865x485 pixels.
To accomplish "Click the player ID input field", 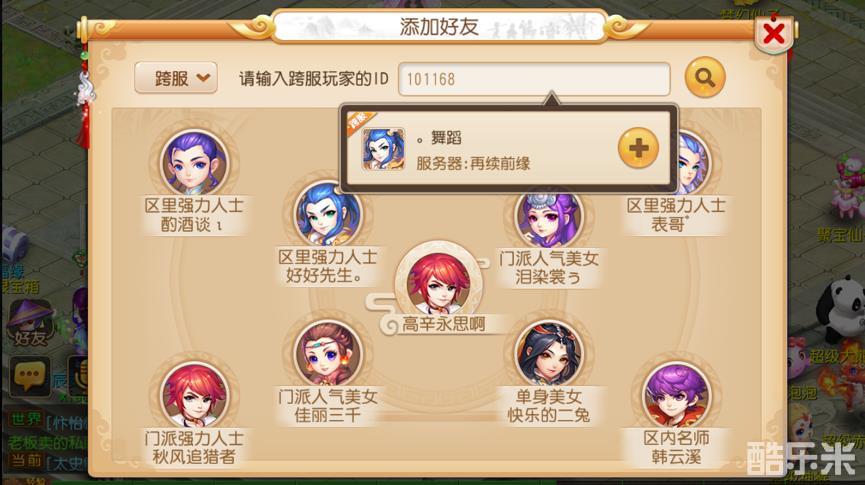I will [534, 79].
